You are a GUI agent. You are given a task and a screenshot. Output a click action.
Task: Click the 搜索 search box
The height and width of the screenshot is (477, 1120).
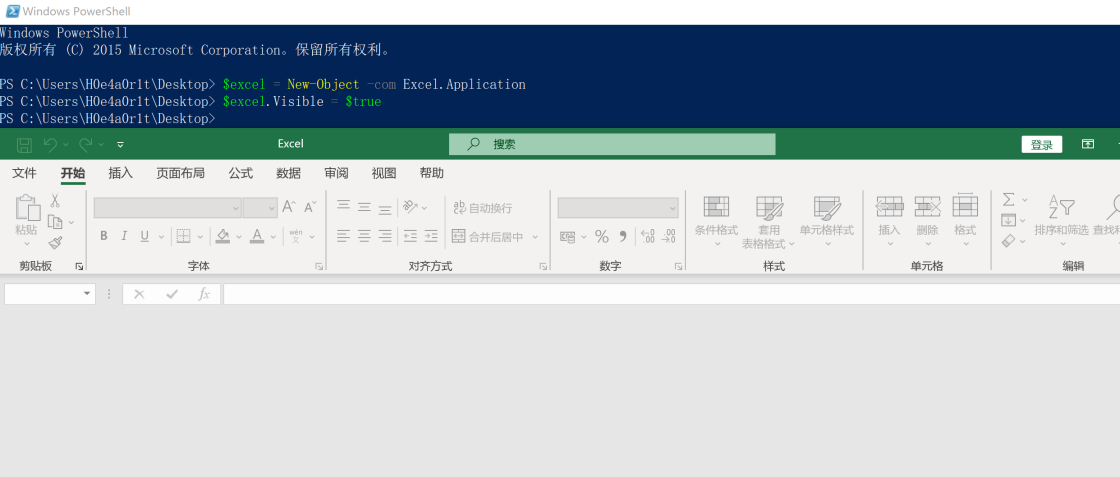[x=612, y=144]
